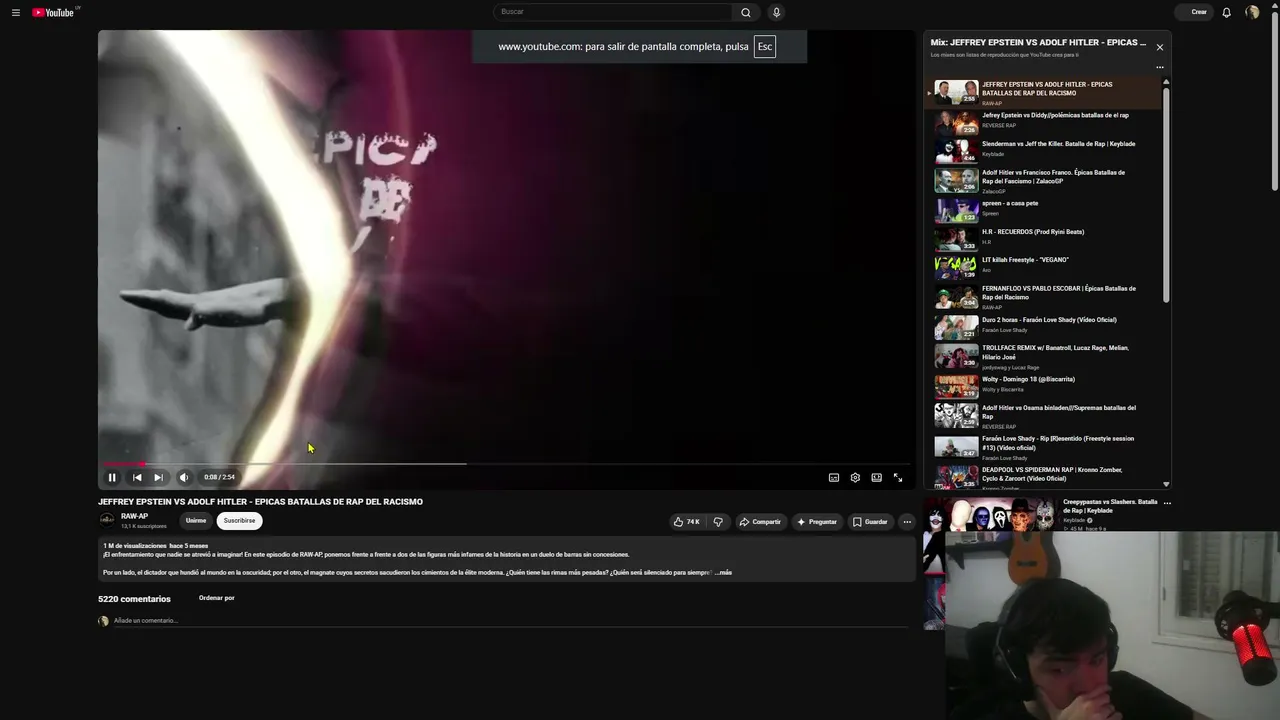Toggle fullscreen mode on the player
The image size is (1280, 720).
(x=898, y=477)
